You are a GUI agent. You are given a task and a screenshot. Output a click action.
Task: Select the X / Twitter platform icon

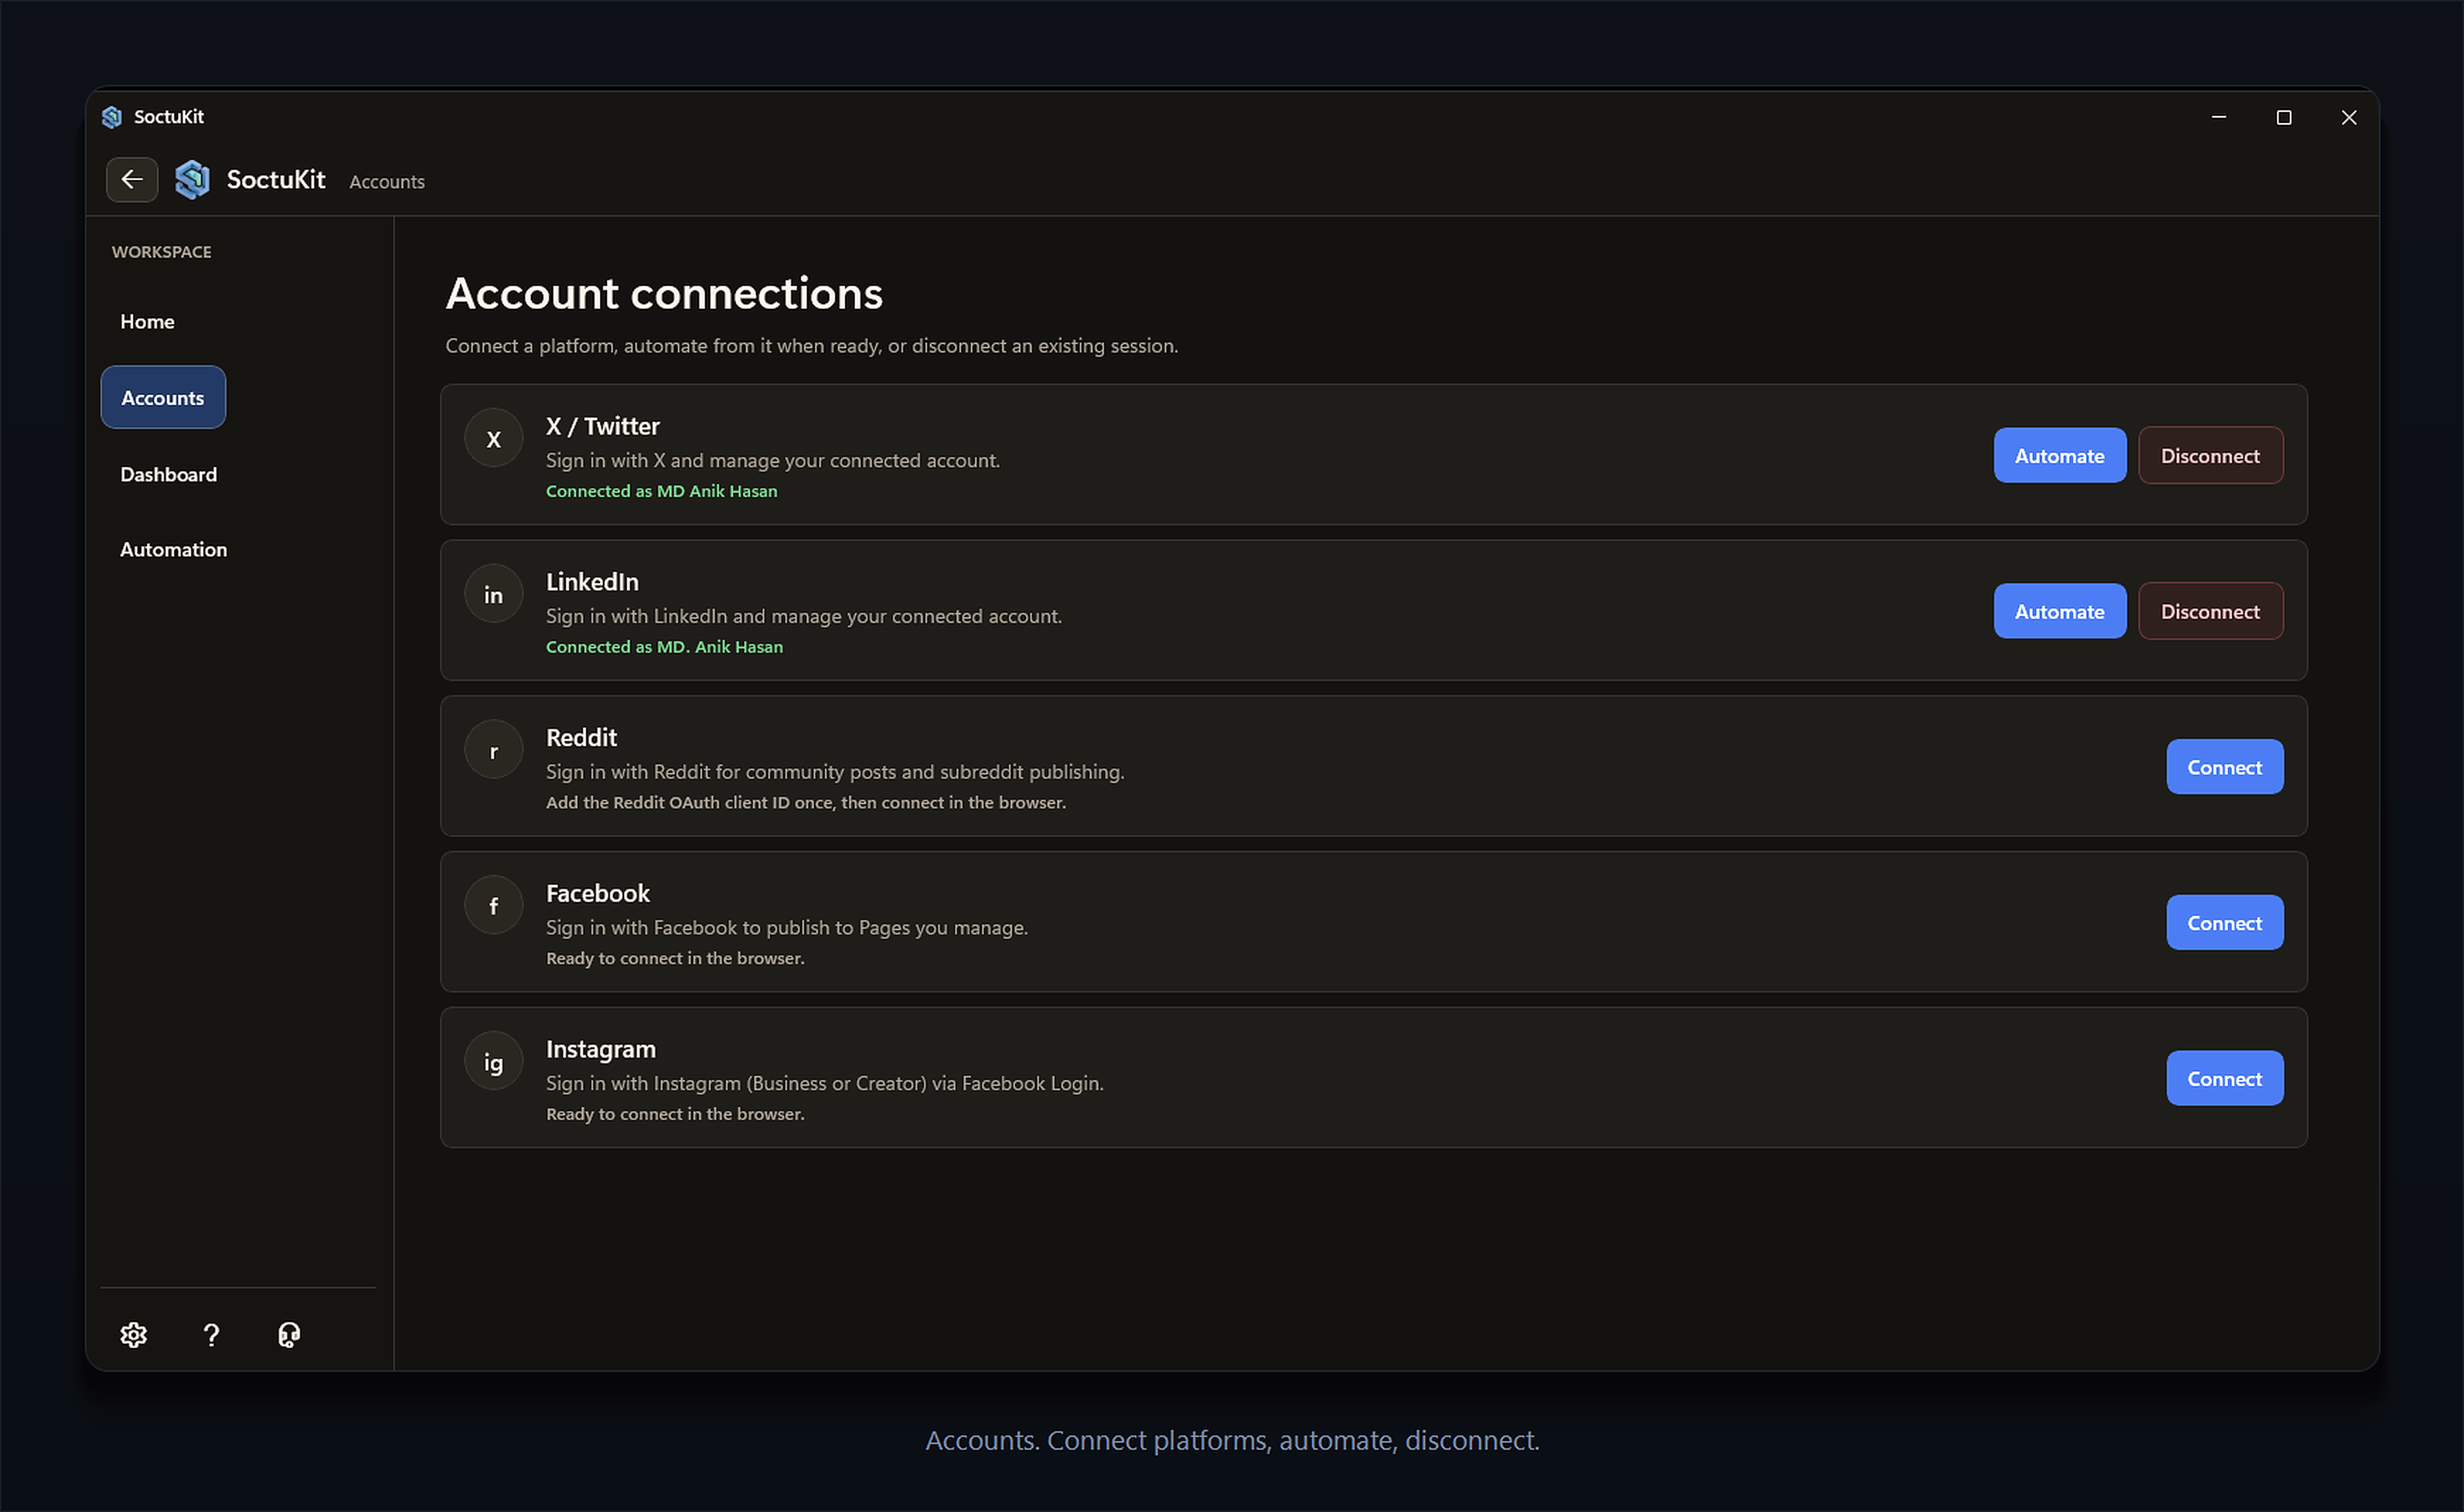pyautogui.click(x=493, y=437)
